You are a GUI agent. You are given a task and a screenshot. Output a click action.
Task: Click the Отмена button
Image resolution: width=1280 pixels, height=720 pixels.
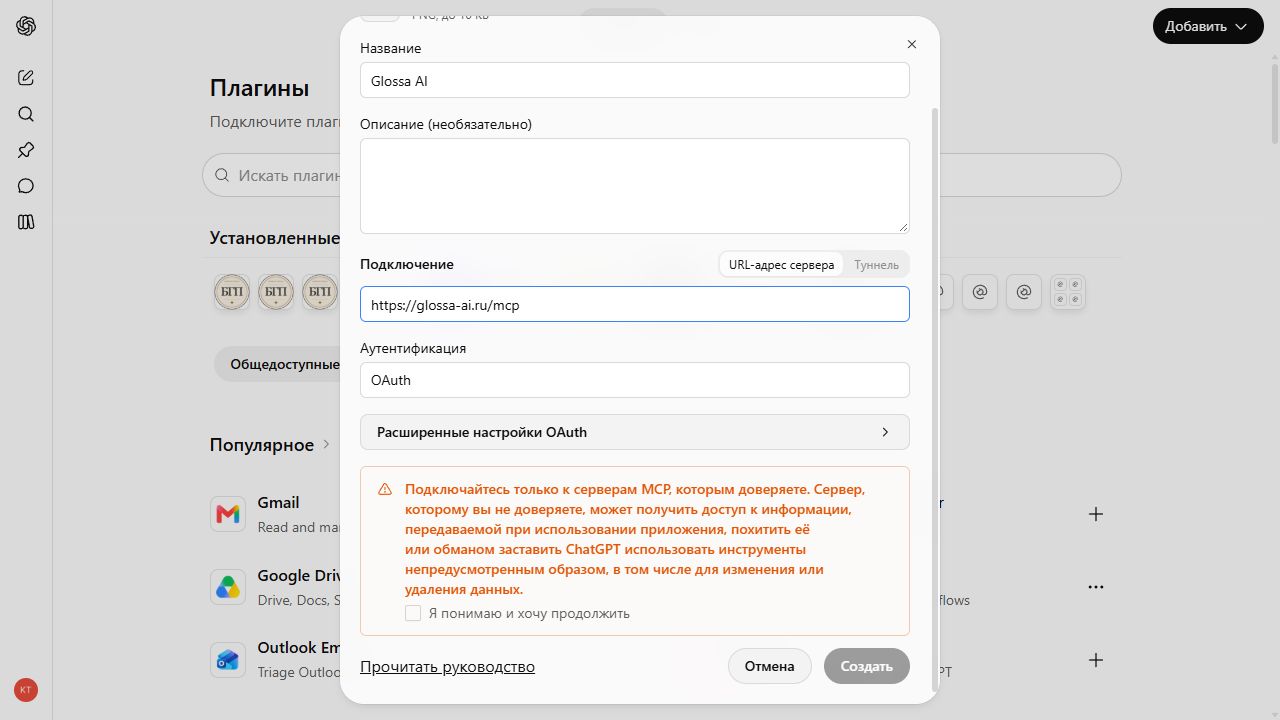770,666
